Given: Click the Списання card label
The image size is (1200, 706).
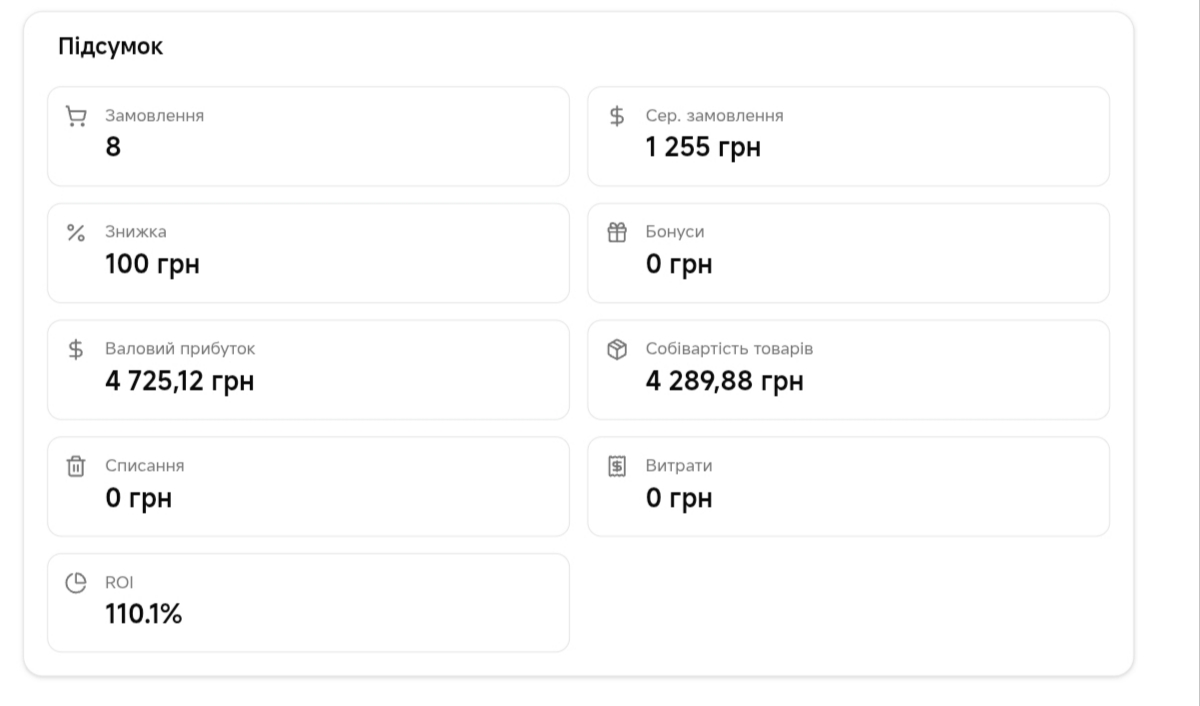Looking at the screenshot, I should (145, 465).
